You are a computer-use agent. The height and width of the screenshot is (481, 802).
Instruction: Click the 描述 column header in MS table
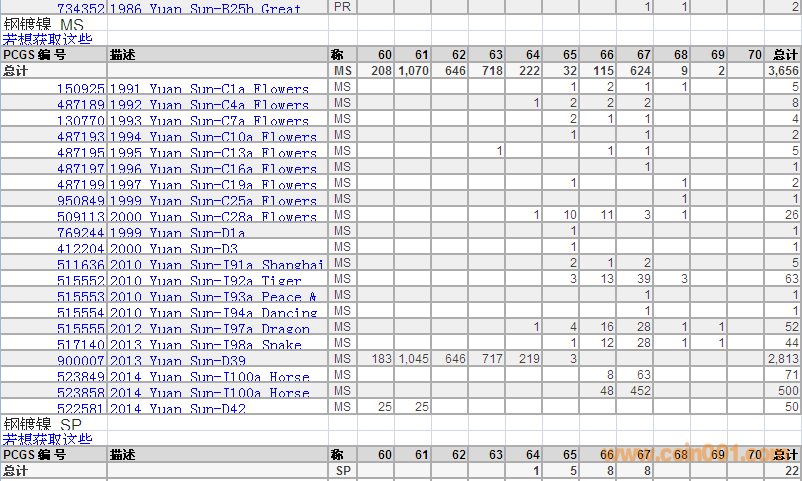coord(124,54)
